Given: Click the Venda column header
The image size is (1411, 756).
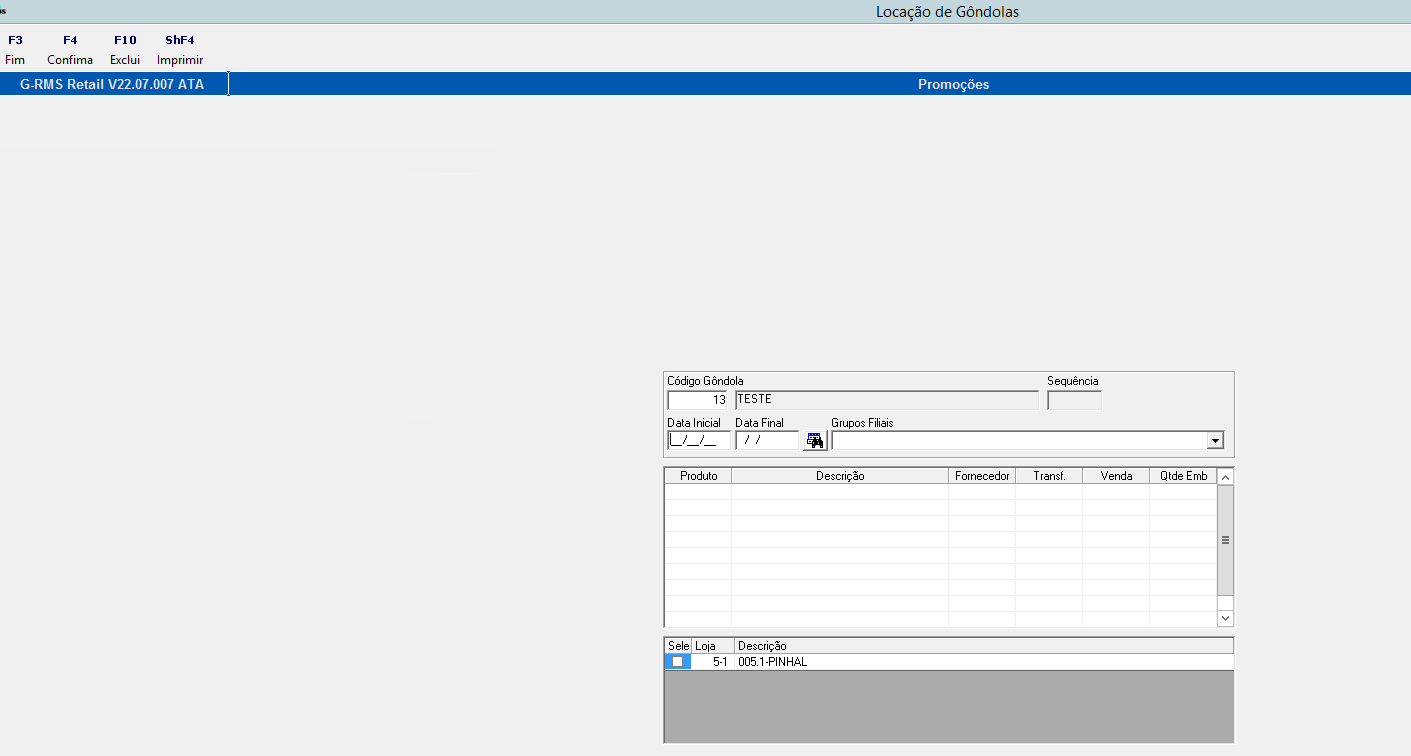Looking at the screenshot, I should point(1116,476).
